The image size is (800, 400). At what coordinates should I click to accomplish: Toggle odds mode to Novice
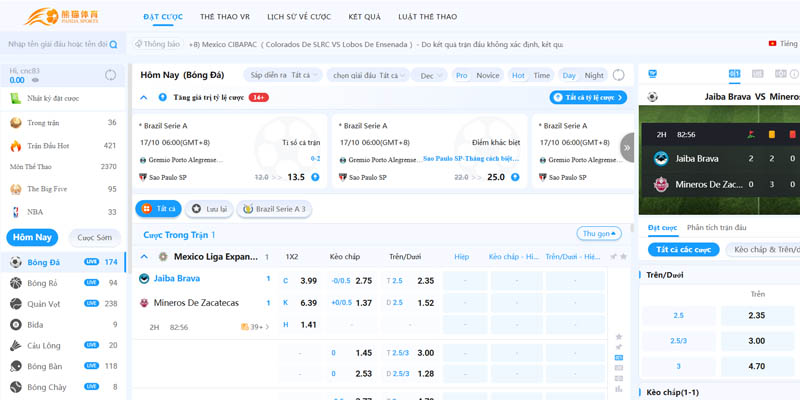[488, 75]
